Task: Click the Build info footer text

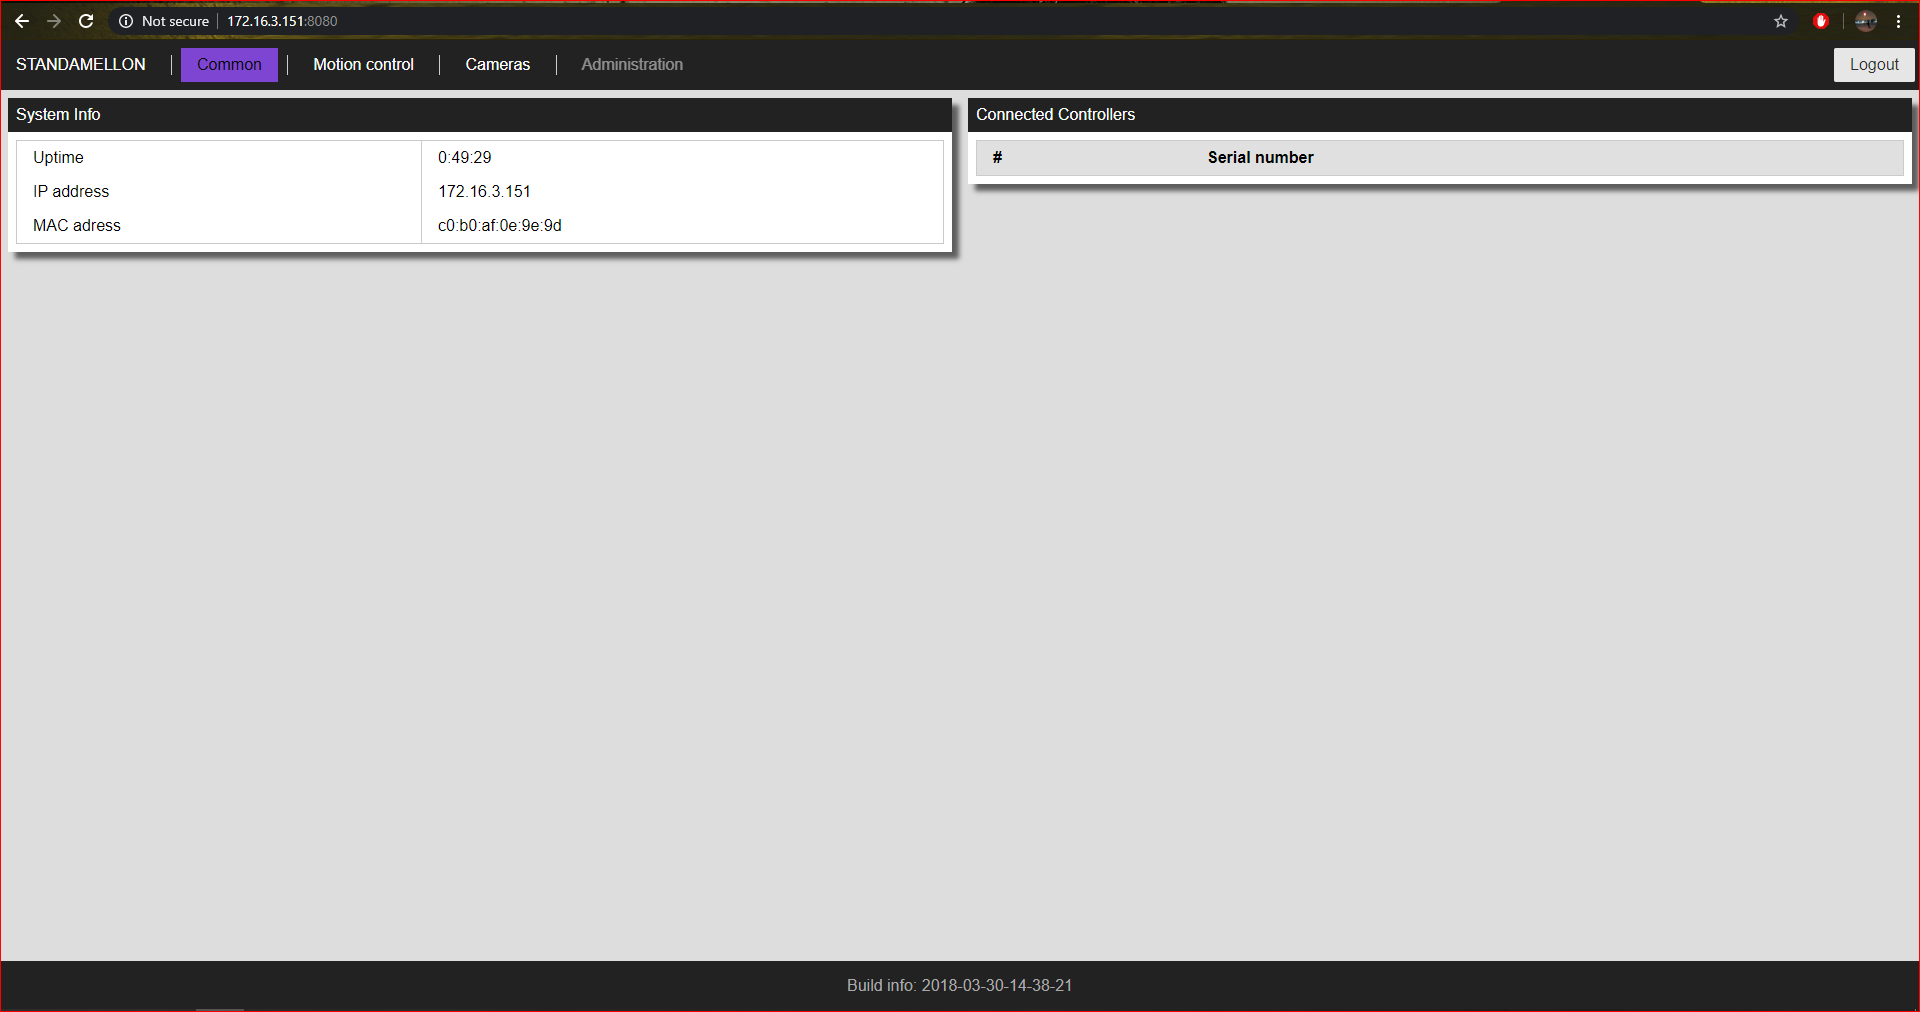Action: coord(959,986)
